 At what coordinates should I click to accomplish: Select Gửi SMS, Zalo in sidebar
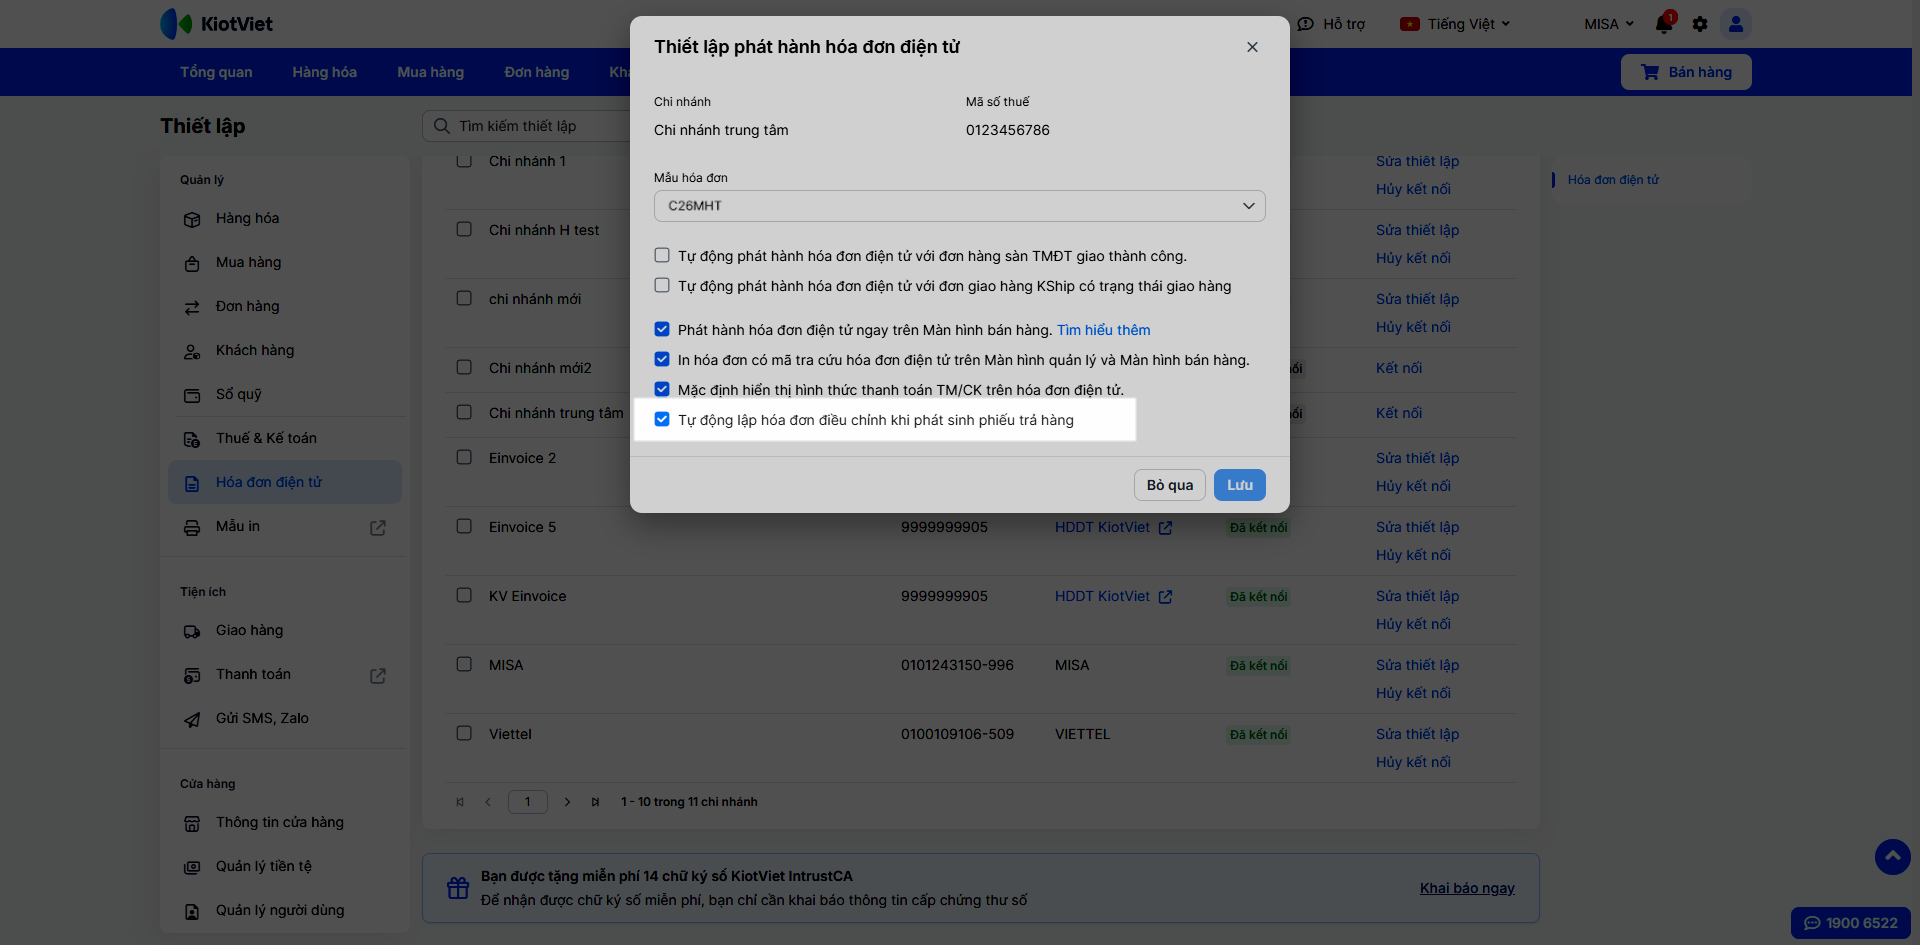pyautogui.click(x=285, y=718)
